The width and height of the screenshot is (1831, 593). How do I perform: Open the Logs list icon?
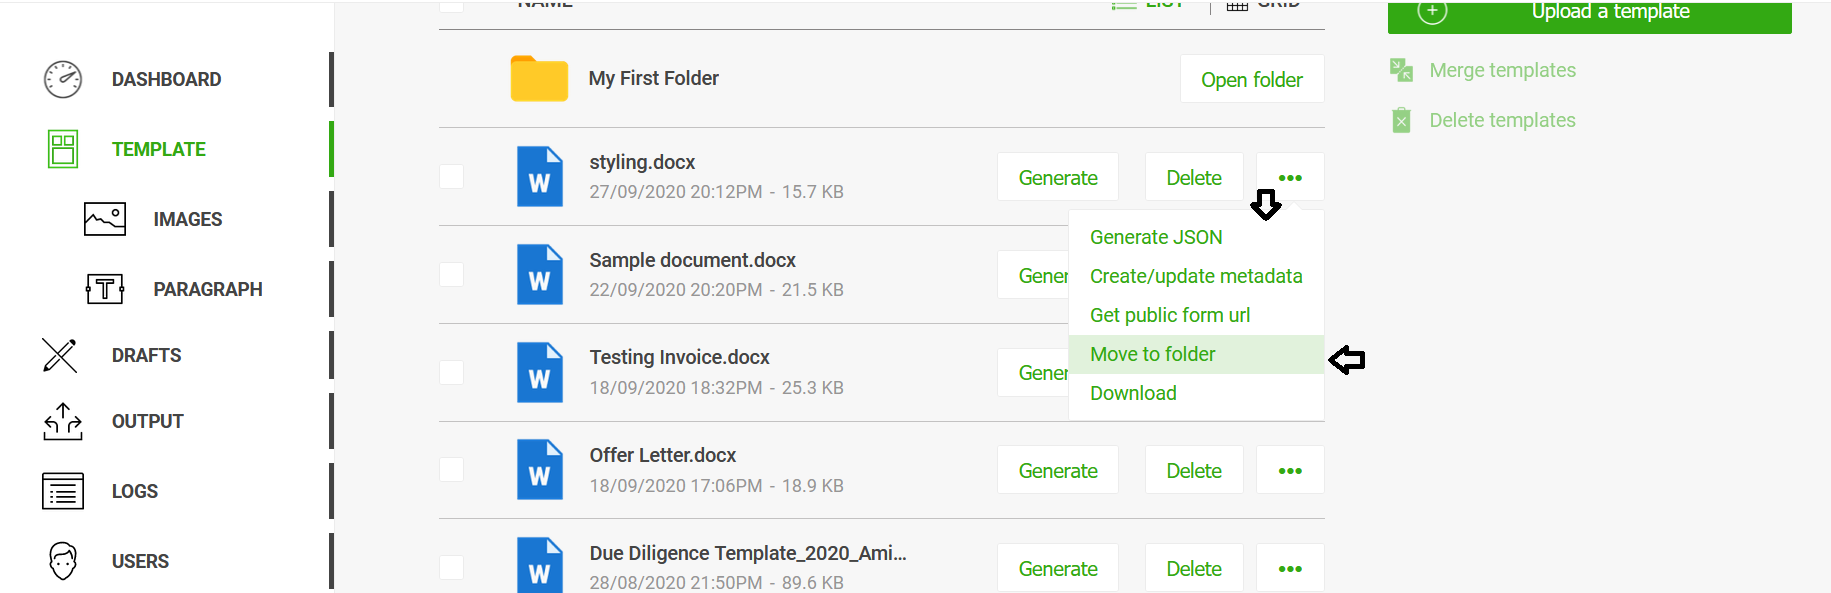pos(63,491)
